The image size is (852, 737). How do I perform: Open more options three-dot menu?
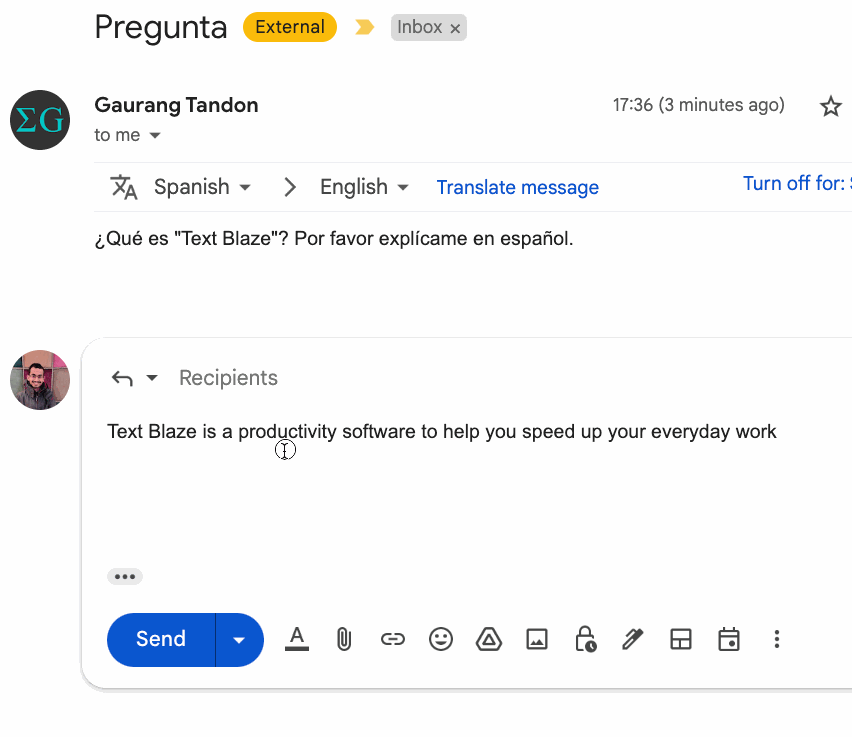click(776, 639)
